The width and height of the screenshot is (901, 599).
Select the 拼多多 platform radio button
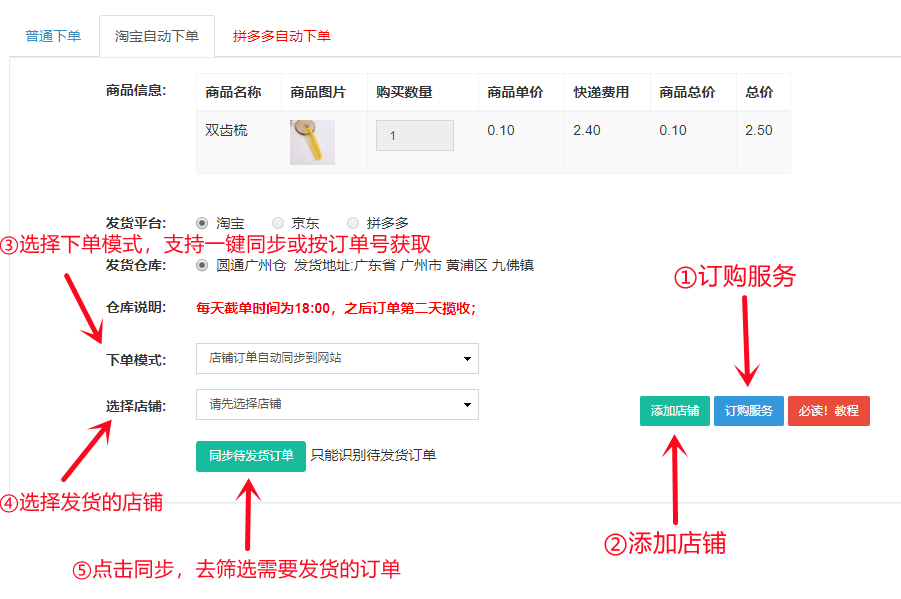[353, 223]
